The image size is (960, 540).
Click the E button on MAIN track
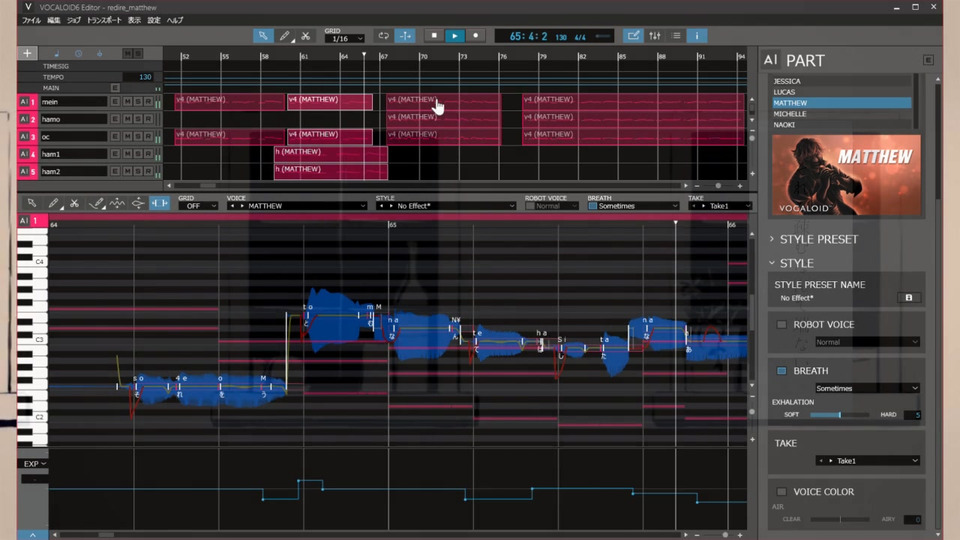pyautogui.click(x=115, y=88)
